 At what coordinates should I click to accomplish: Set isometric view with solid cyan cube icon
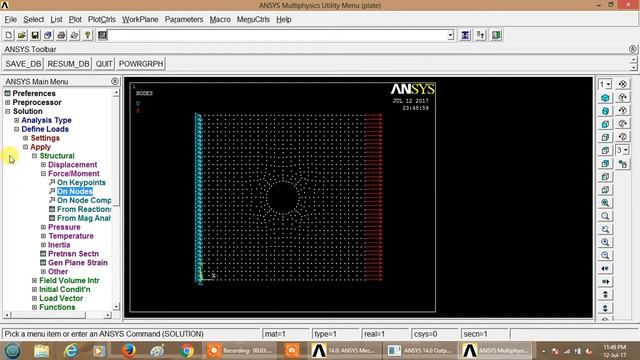tap(605, 98)
